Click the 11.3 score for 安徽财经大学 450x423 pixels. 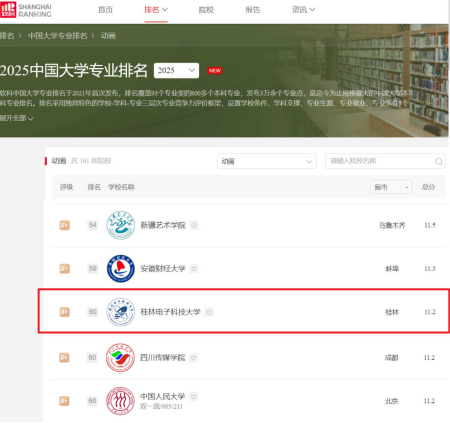click(430, 269)
